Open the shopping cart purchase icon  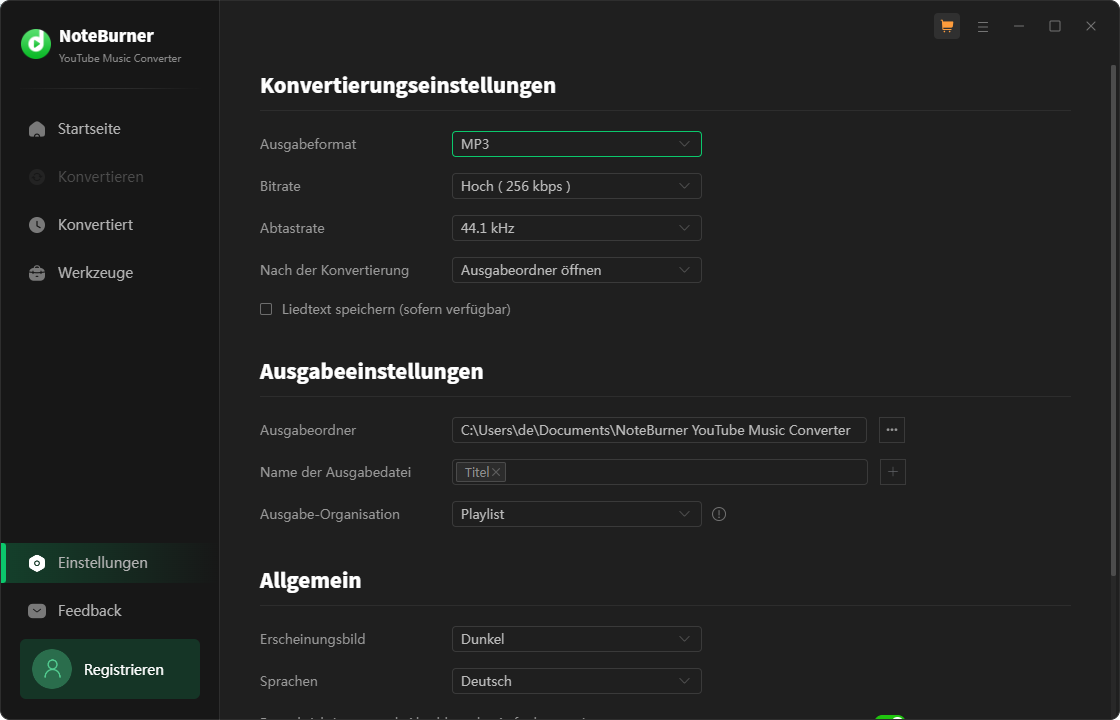tap(946, 26)
